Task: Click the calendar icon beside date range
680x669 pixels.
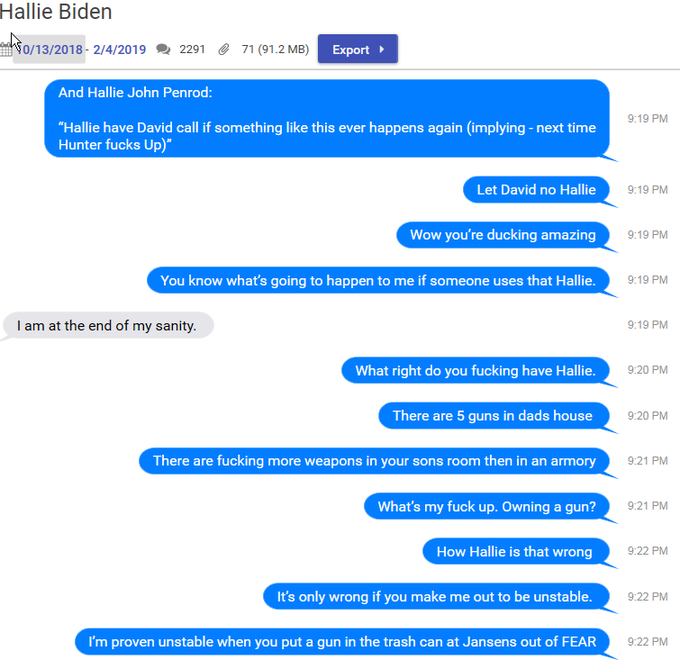Action: [6, 49]
